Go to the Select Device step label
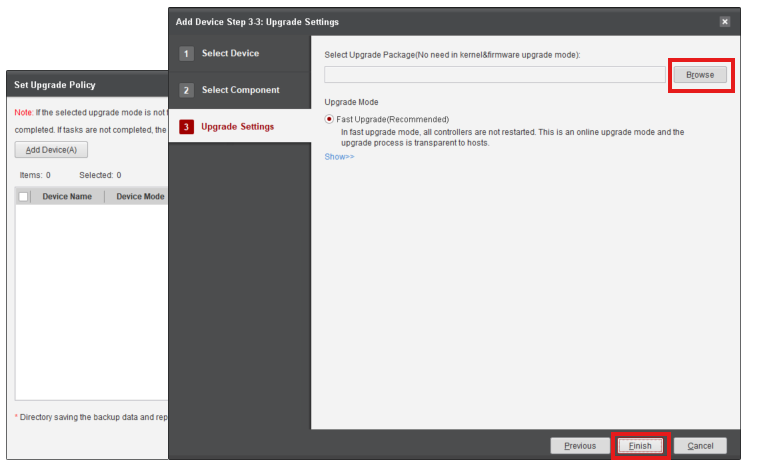Viewport: 767px width, 473px height. [230, 54]
